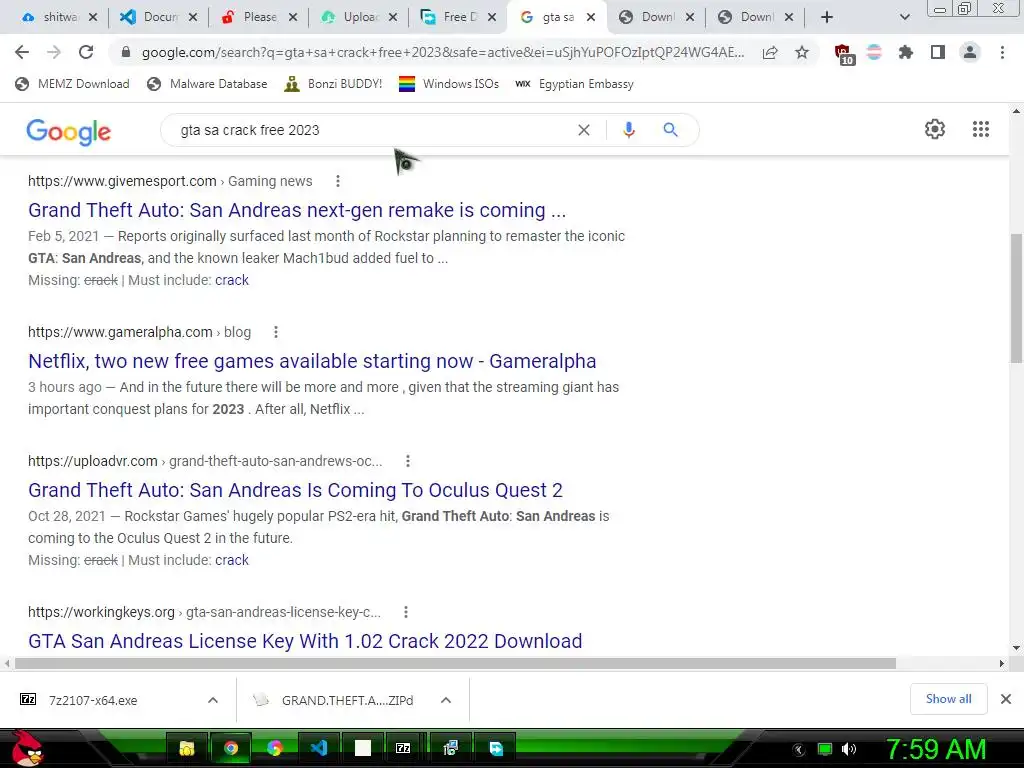Go to the Google logo homepage
Image resolution: width=1024 pixels, height=768 pixels.
[x=69, y=131]
